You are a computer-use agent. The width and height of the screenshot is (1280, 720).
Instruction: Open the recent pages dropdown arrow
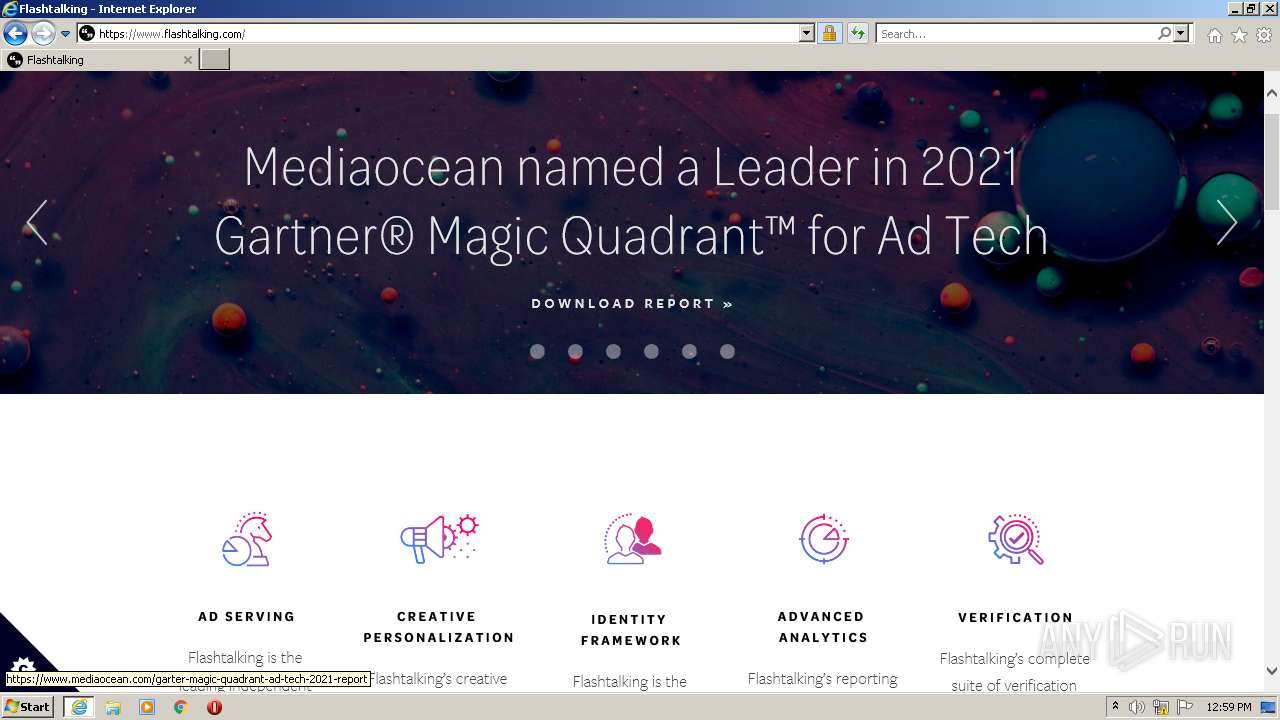66,34
